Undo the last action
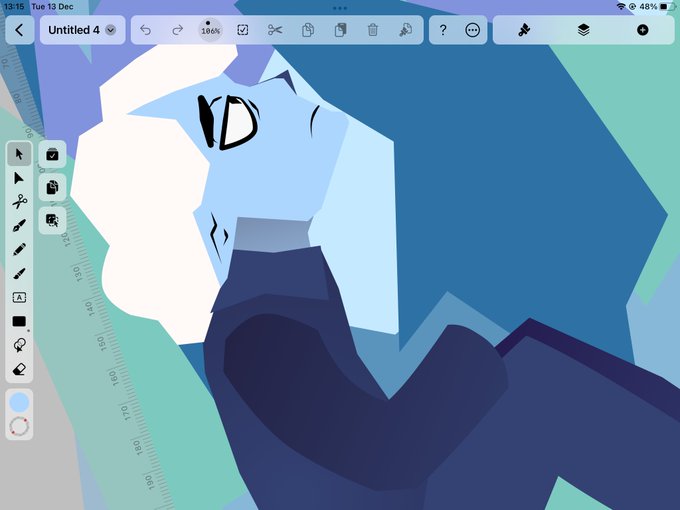The width and height of the screenshot is (680, 510). (x=146, y=30)
